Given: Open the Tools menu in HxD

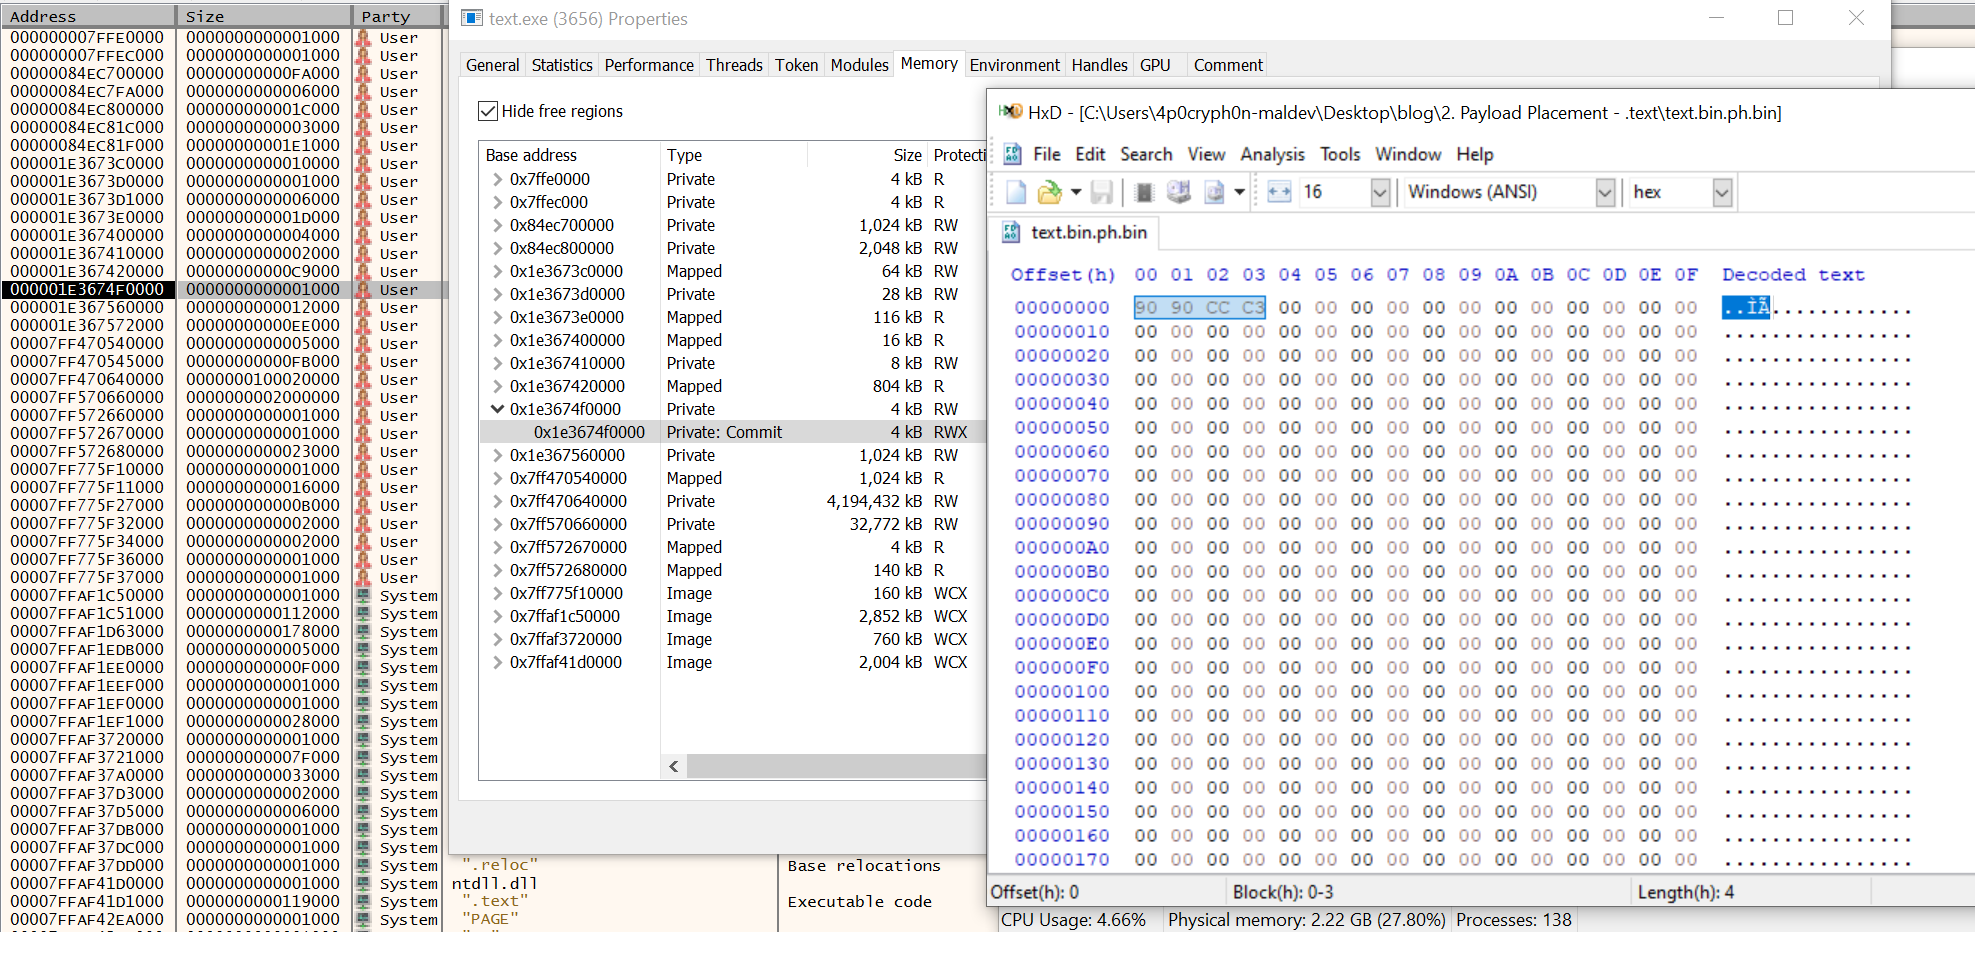Looking at the screenshot, I should (x=1340, y=154).
